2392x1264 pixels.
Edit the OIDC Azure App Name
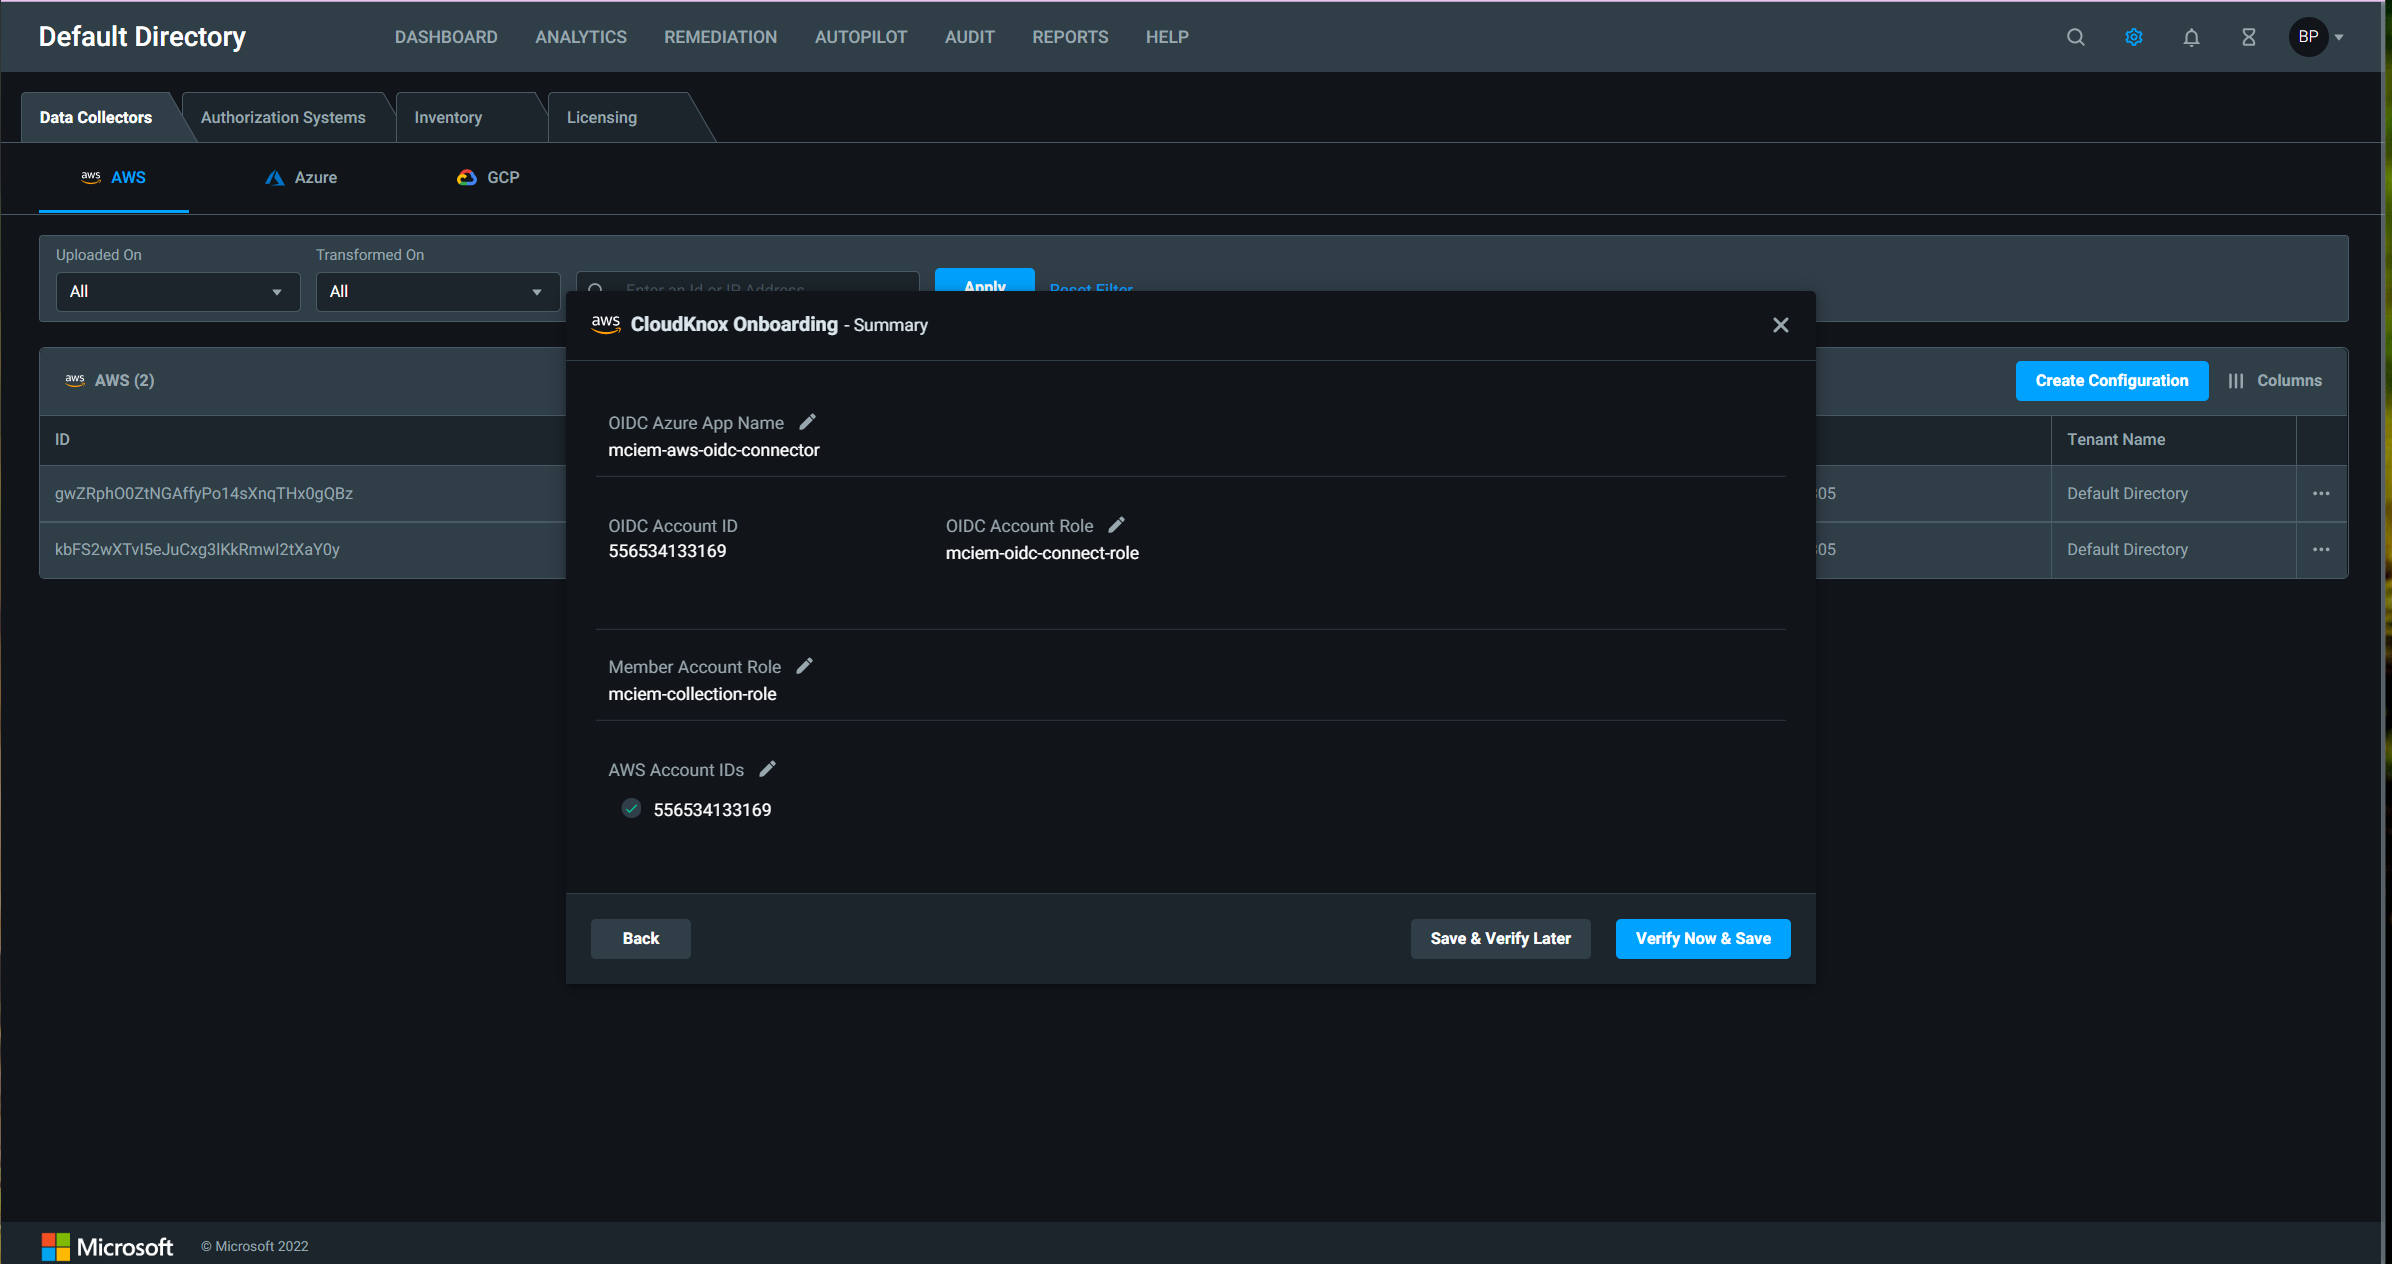pyautogui.click(x=807, y=422)
